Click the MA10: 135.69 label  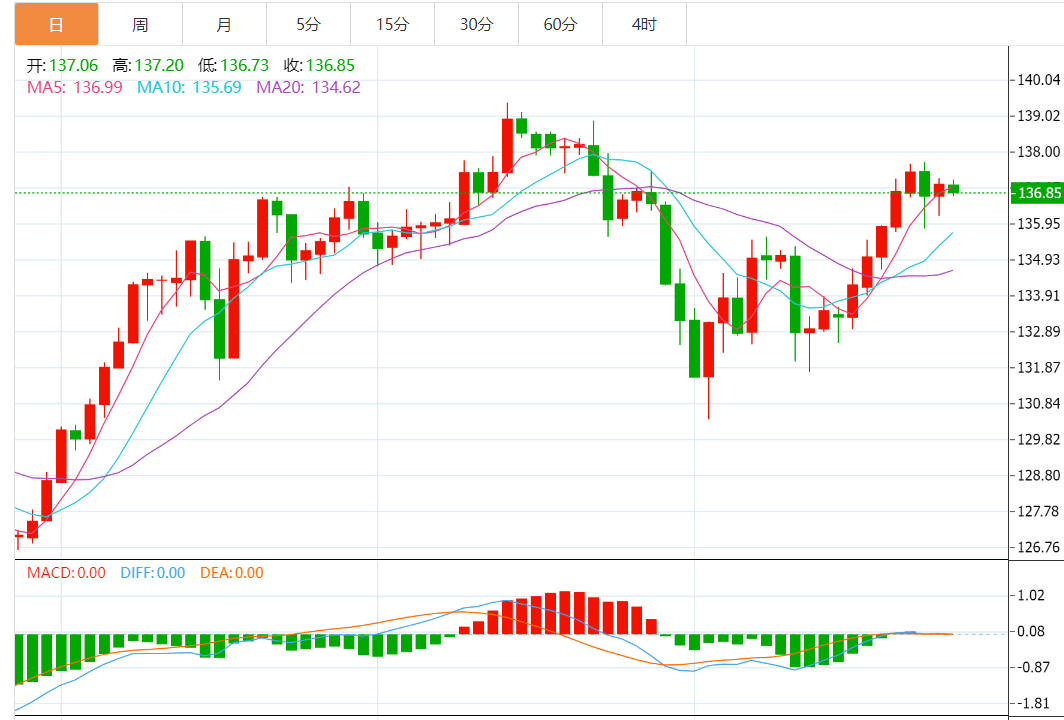click(189, 88)
